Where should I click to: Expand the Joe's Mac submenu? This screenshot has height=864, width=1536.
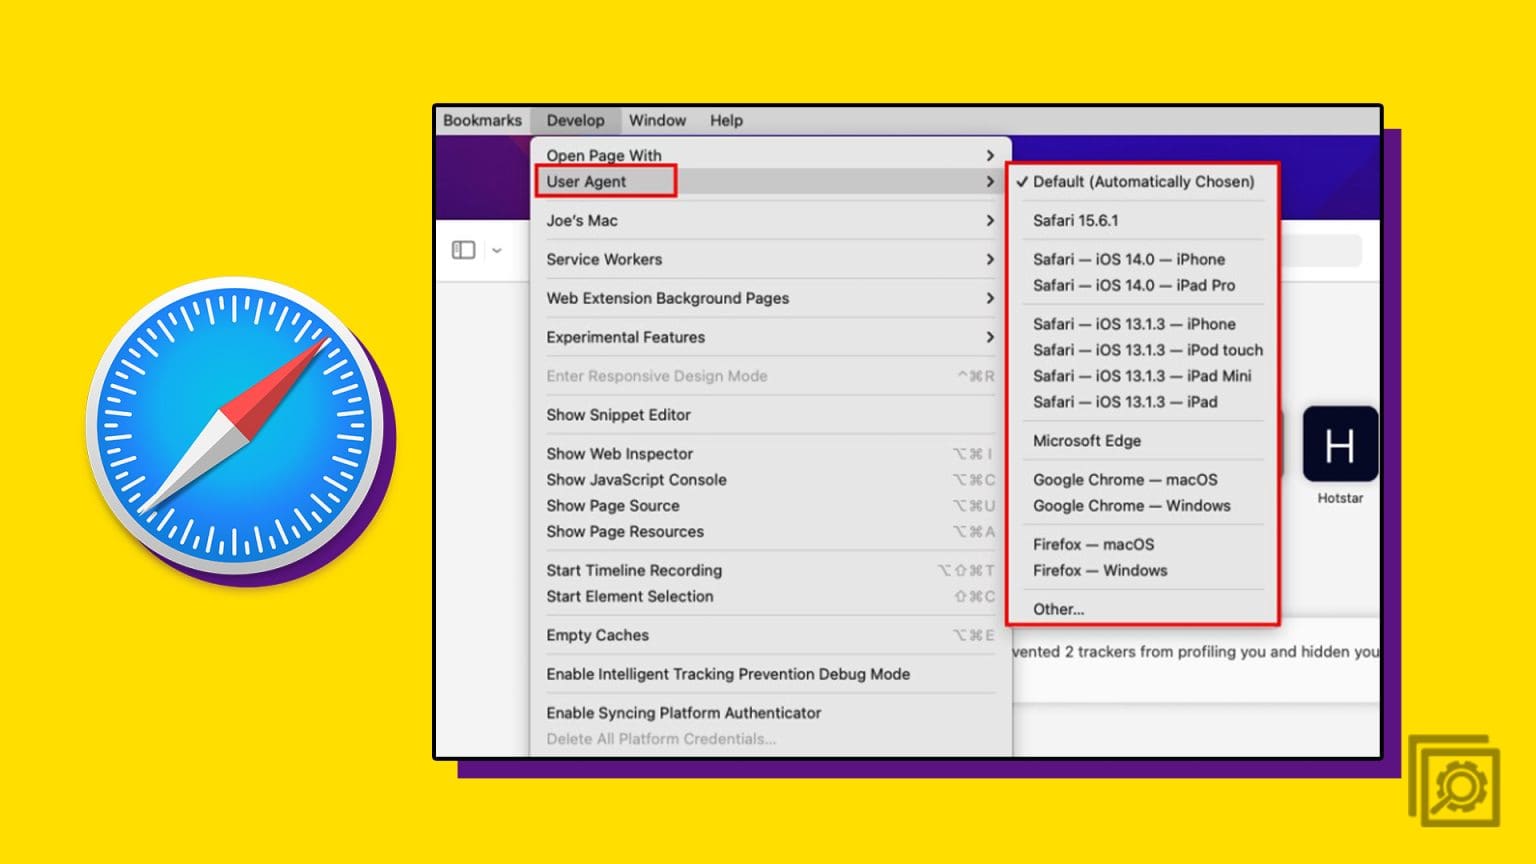tap(581, 220)
